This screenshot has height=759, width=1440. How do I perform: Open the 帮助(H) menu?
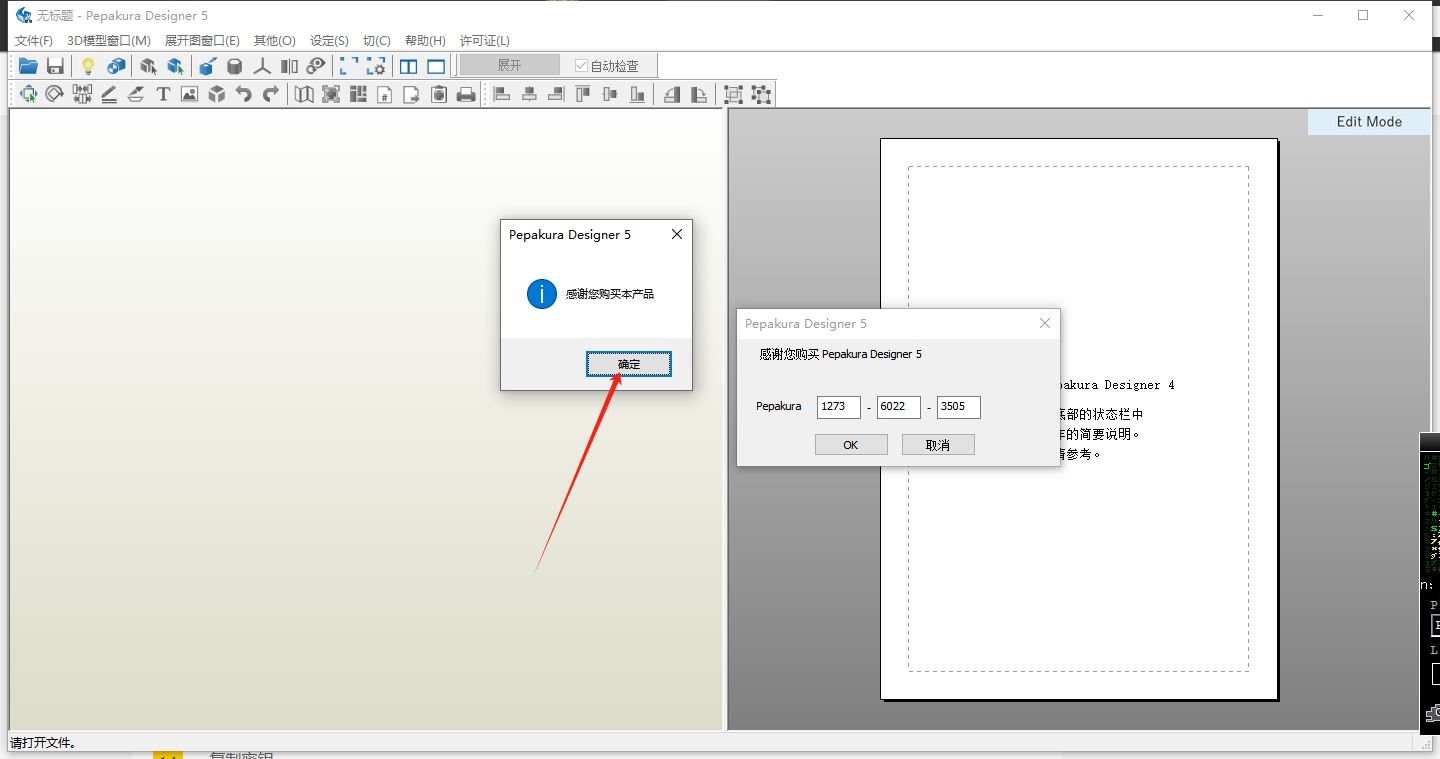click(425, 41)
